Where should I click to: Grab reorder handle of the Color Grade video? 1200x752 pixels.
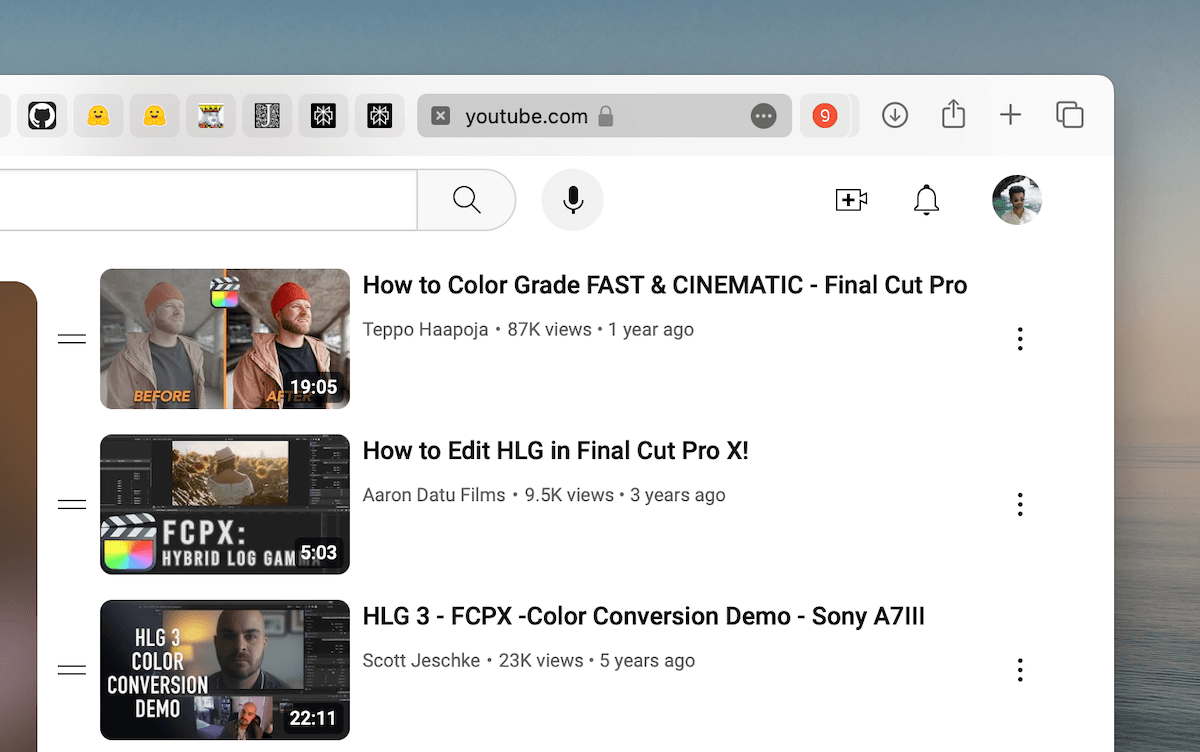pos(72,339)
